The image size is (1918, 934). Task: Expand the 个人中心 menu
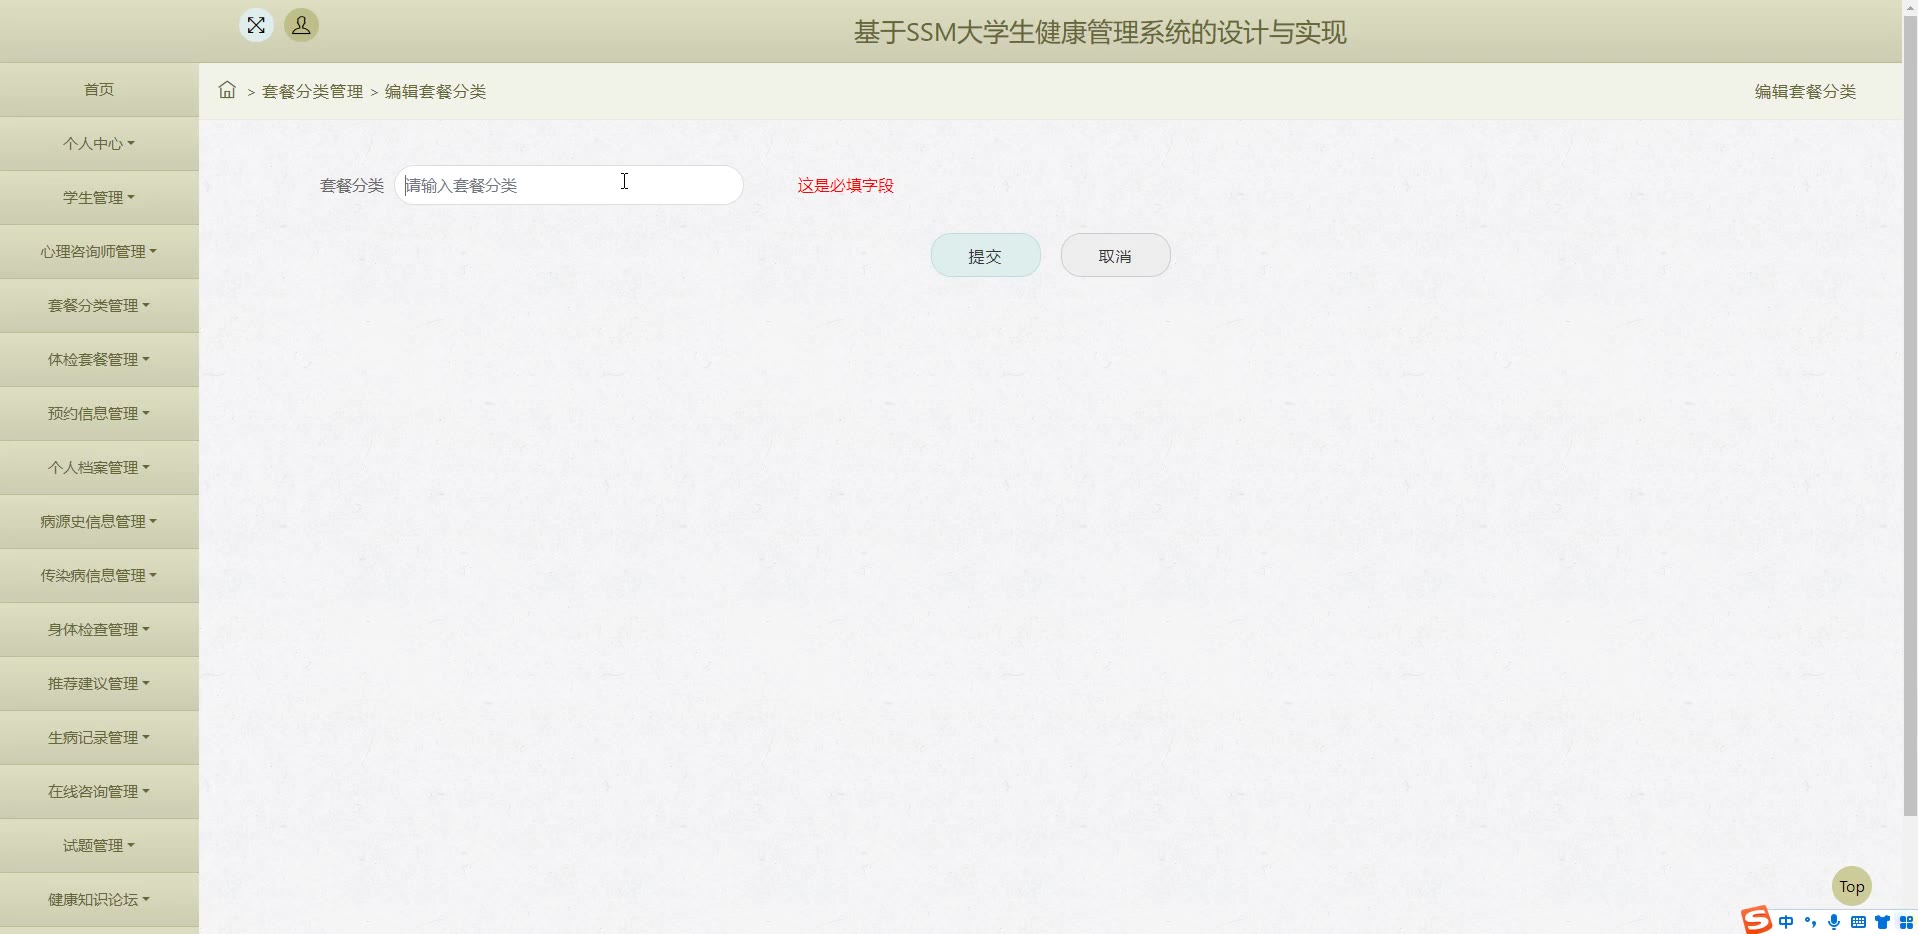99,144
